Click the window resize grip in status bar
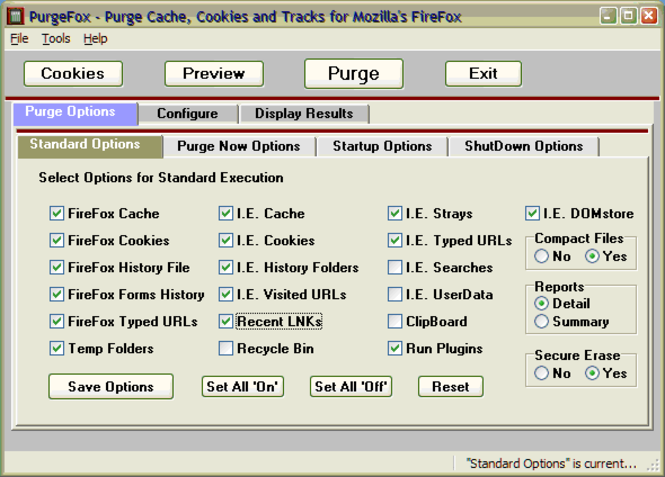 pos(653,465)
